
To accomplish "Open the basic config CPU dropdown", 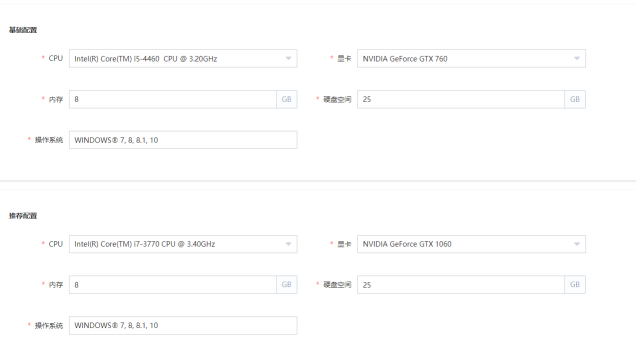I will [183, 58].
